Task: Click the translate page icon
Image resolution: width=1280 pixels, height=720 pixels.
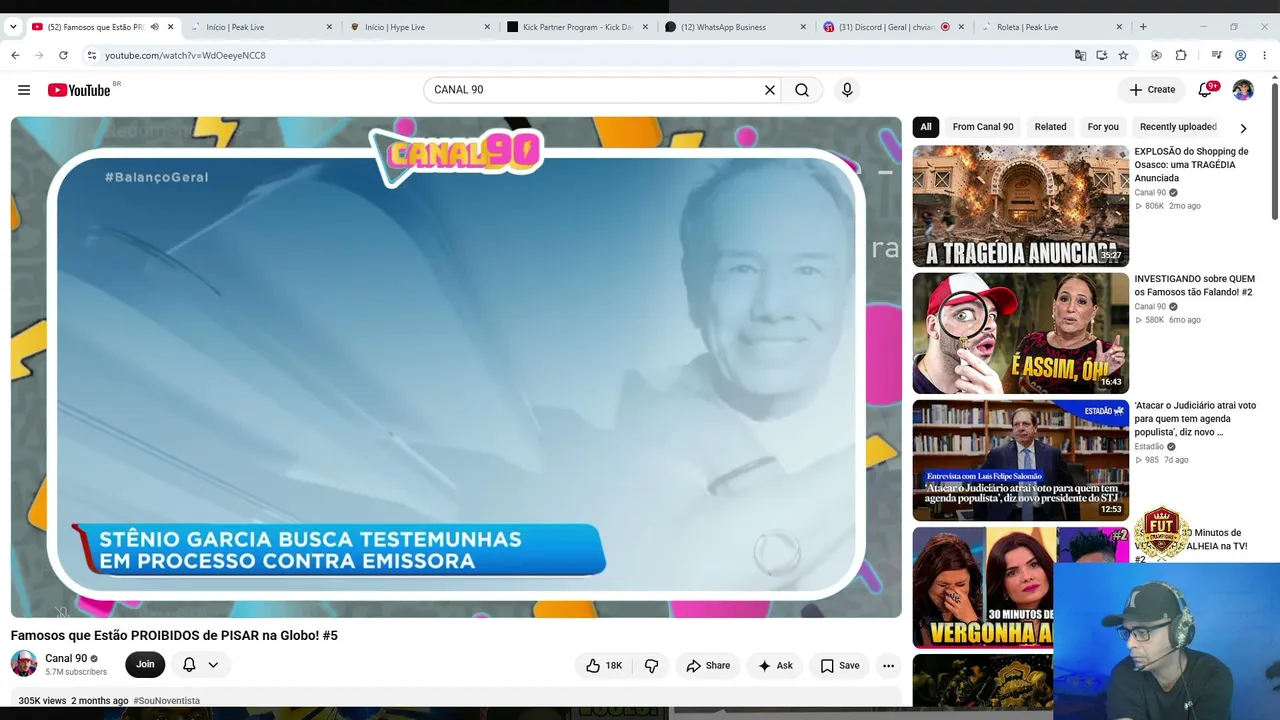Action: pyautogui.click(x=1080, y=55)
